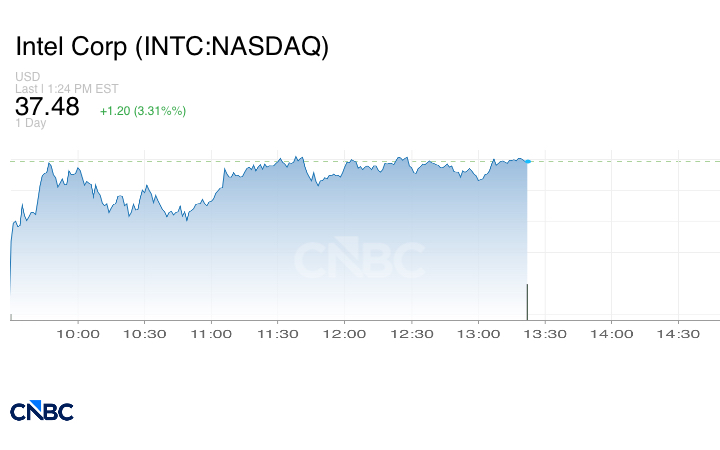The image size is (720, 450).
Task: Click the CNBC logo at bottom left
Action: click(x=42, y=410)
